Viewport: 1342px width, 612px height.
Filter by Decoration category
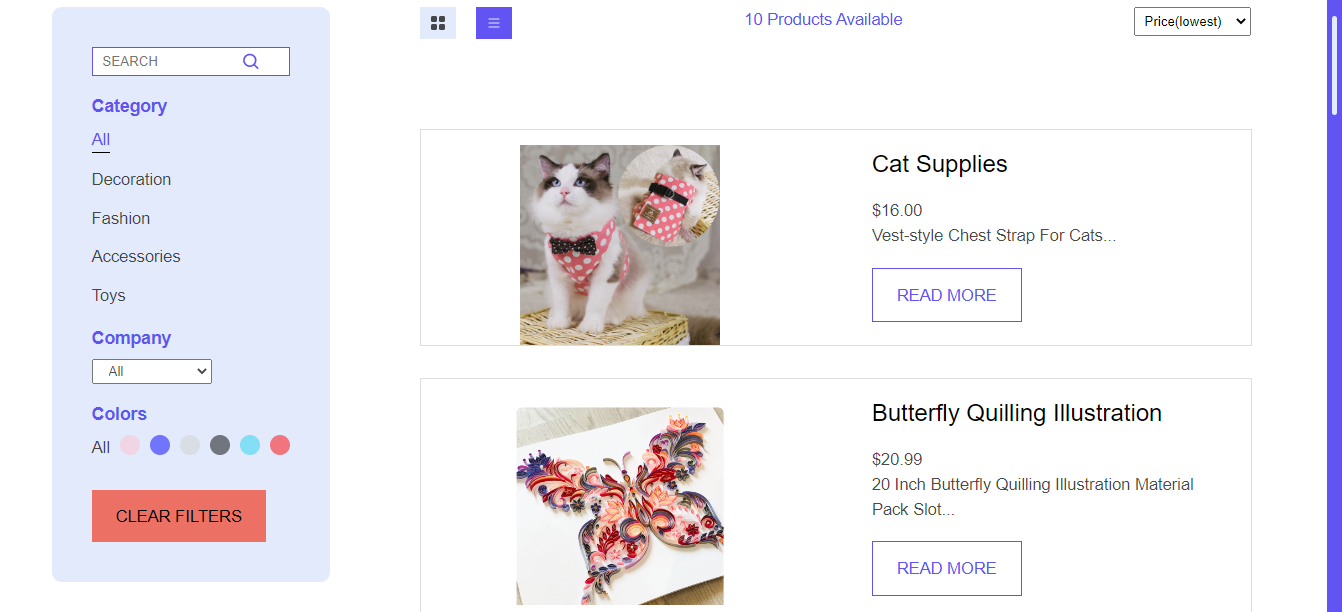(x=131, y=180)
